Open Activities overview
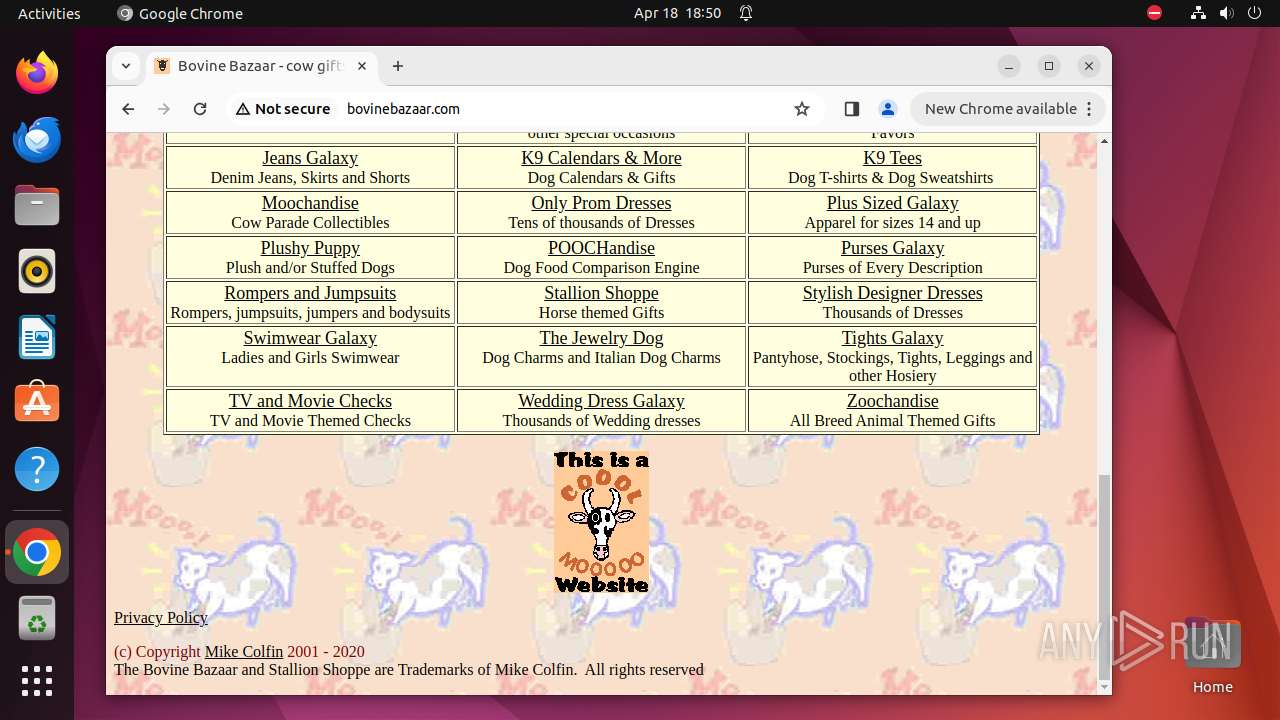The image size is (1280, 720). pyautogui.click(x=49, y=13)
